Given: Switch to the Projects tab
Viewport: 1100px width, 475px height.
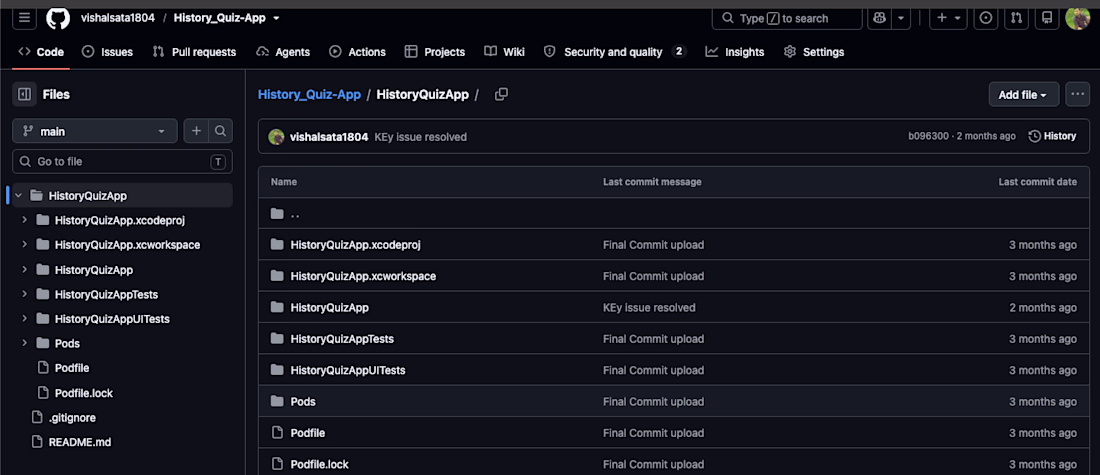Looking at the screenshot, I should [x=435, y=52].
